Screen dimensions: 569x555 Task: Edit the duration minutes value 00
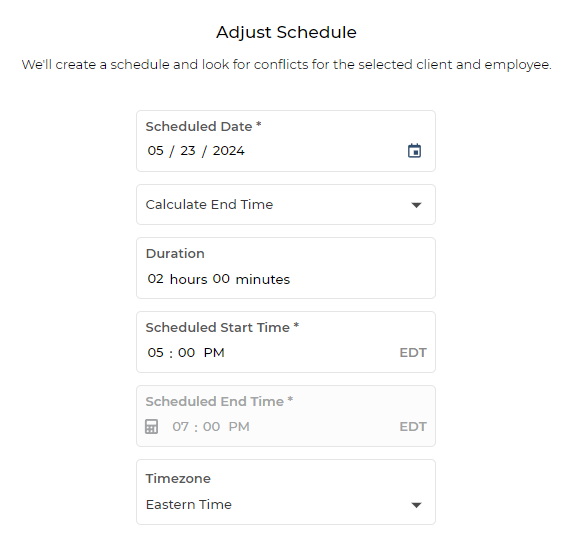tap(221, 279)
